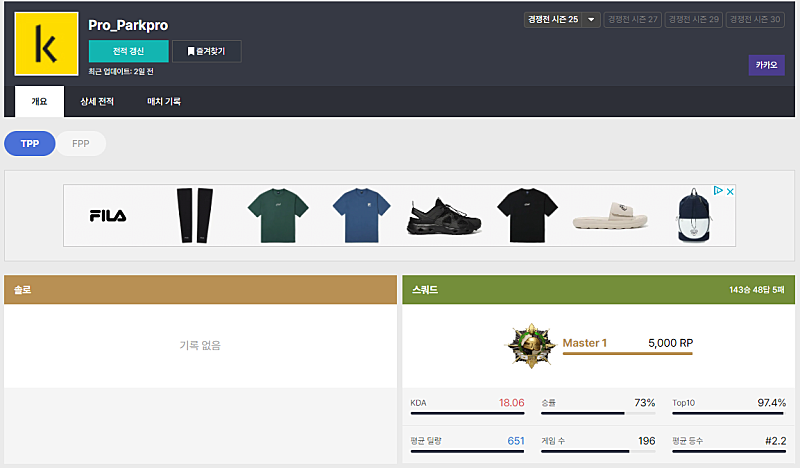The width and height of the screenshot is (800, 468).
Task: Click the 평균 딜량 651 value
Action: coord(516,440)
